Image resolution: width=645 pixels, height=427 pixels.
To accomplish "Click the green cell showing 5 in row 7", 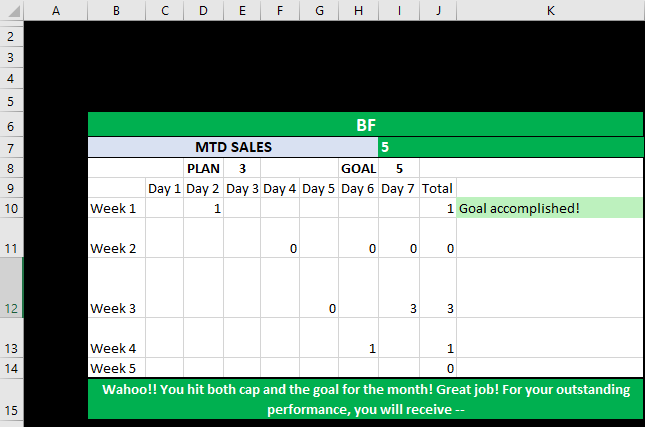I will (x=510, y=147).
